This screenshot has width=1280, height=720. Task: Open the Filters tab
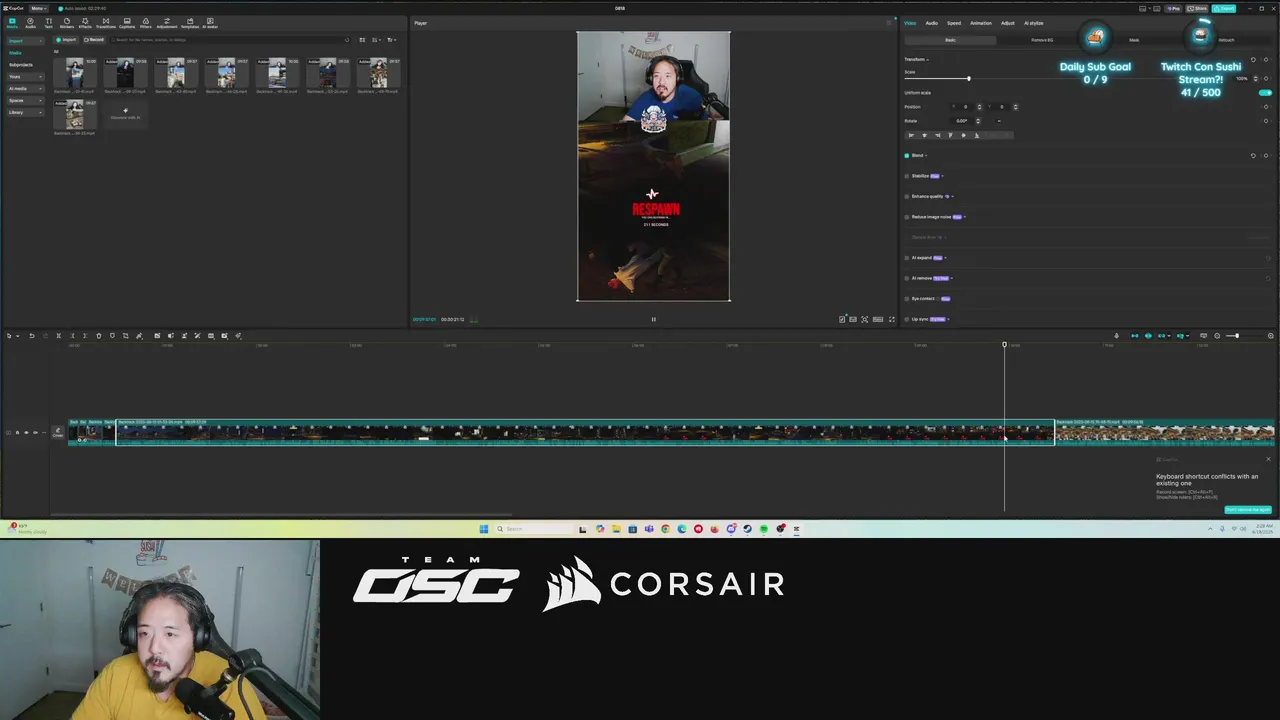pyautogui.click(x=146, y=23)
